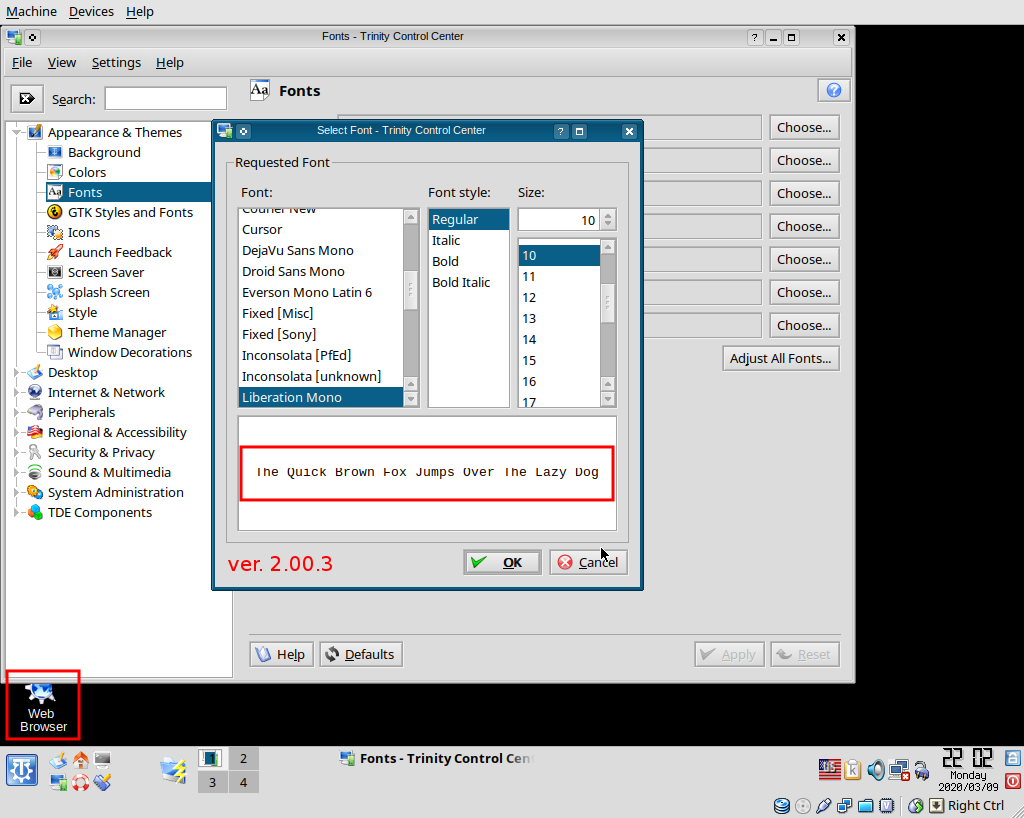Screen dimensions: 1024x818
Task: Click the office writer quick-launch icon
Action: [x=59, y=760]
